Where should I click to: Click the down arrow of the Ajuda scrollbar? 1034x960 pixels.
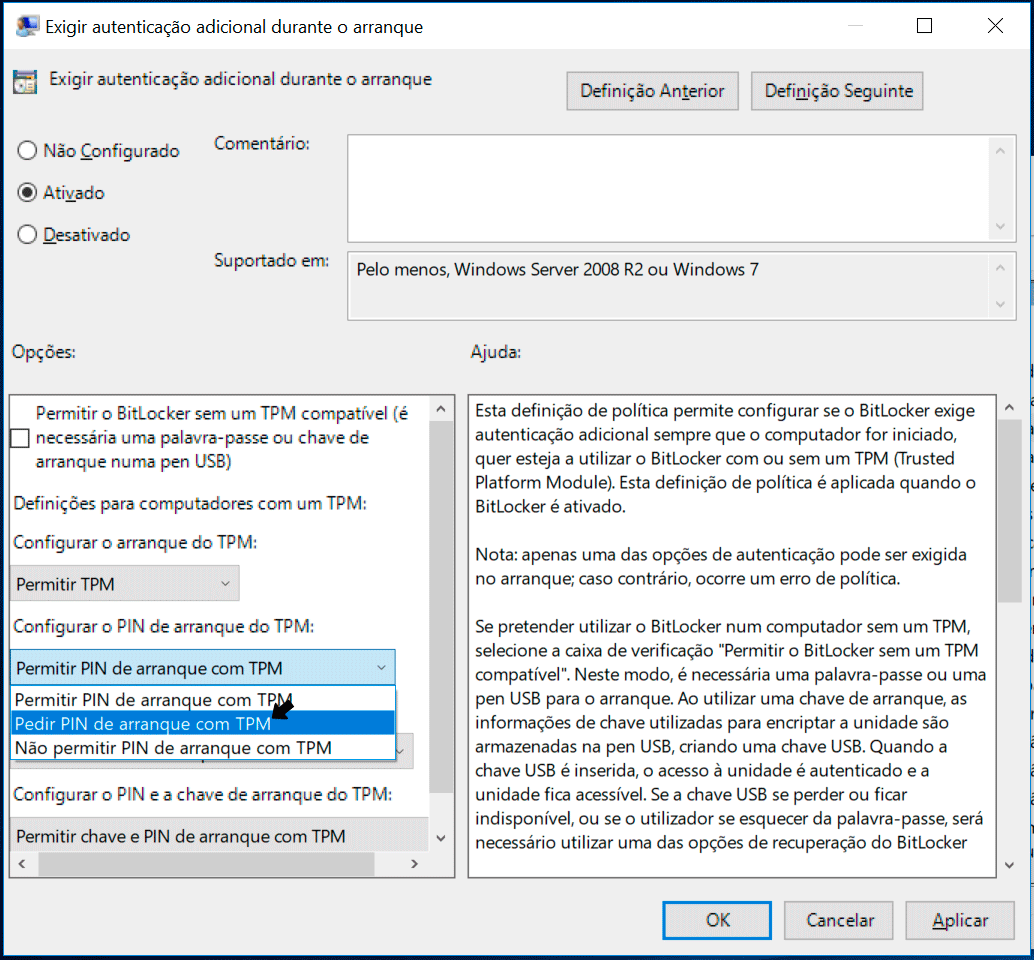coord(1009,865)
